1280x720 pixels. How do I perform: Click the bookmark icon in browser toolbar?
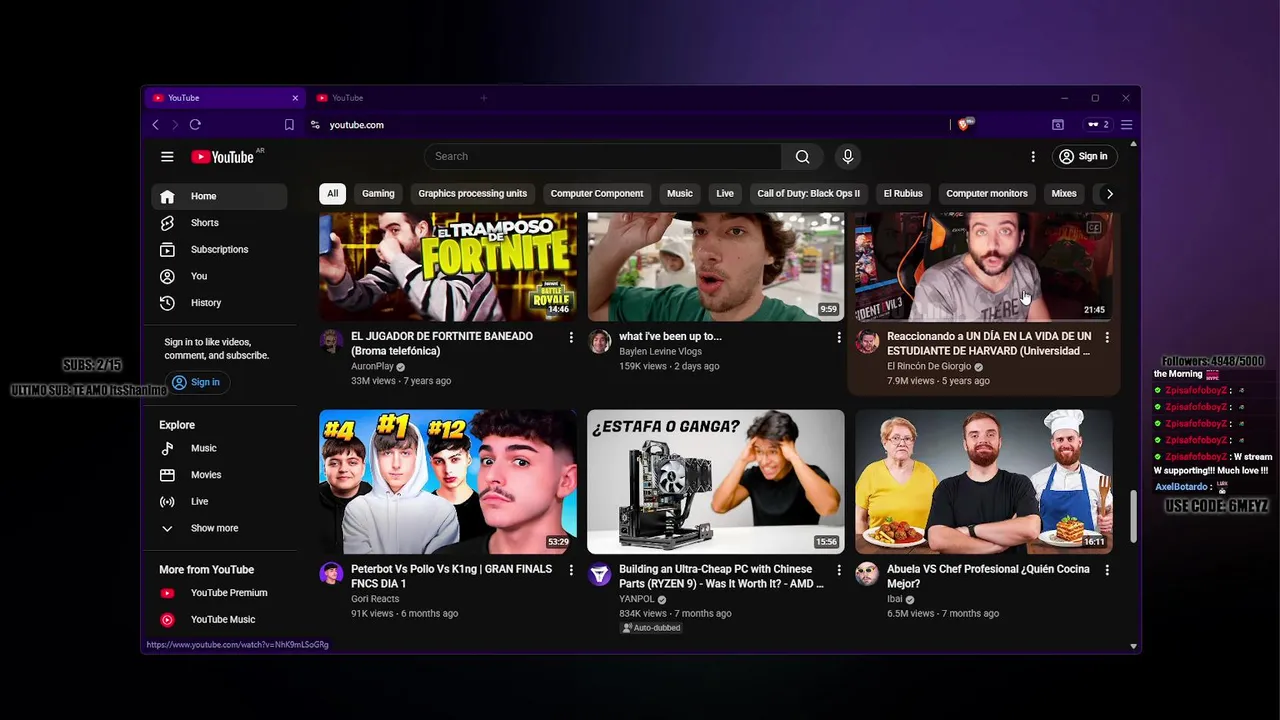click(x=289, y=125)
